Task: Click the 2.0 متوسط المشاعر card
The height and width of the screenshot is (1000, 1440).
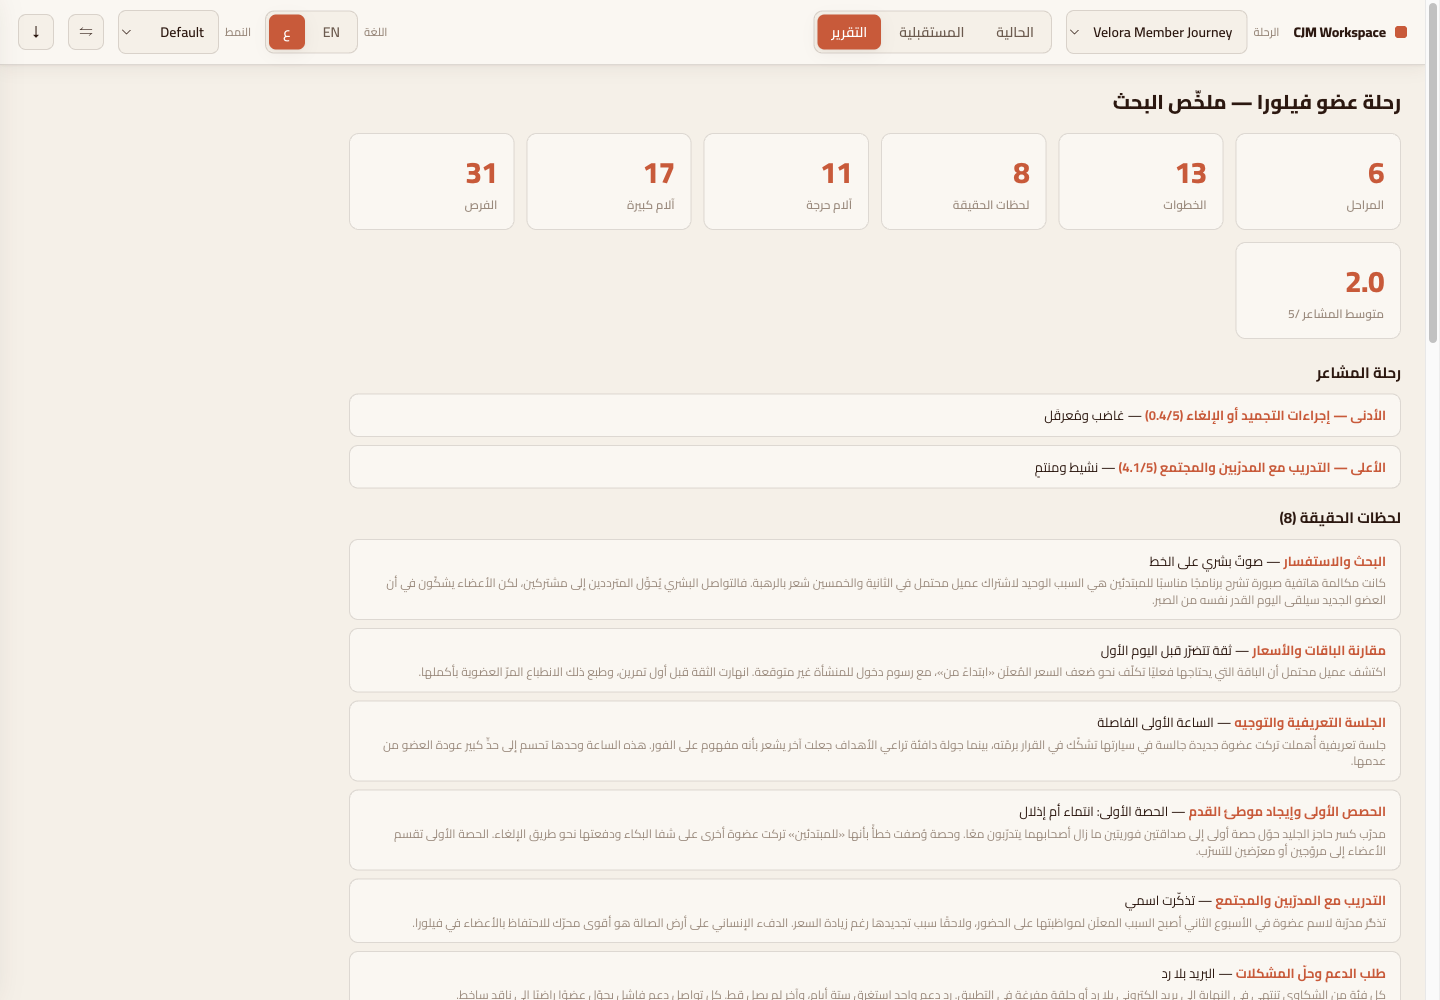Action: (1318, 290)
